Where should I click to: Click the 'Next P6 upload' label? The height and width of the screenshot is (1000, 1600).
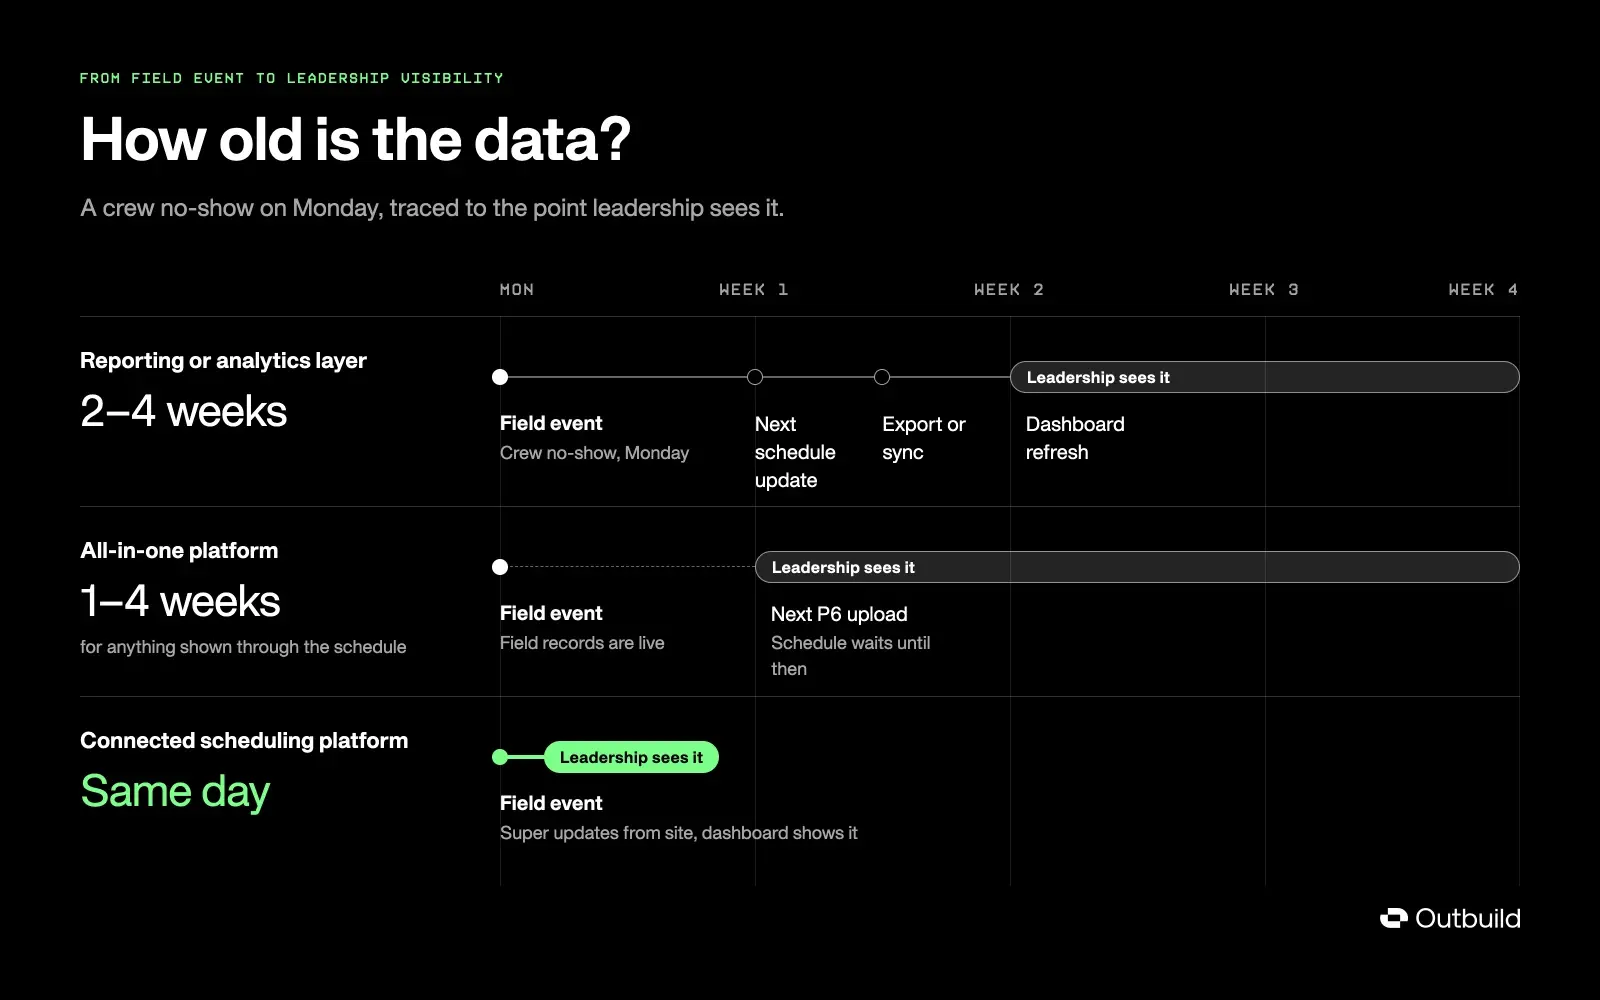[x=839, y=614]
